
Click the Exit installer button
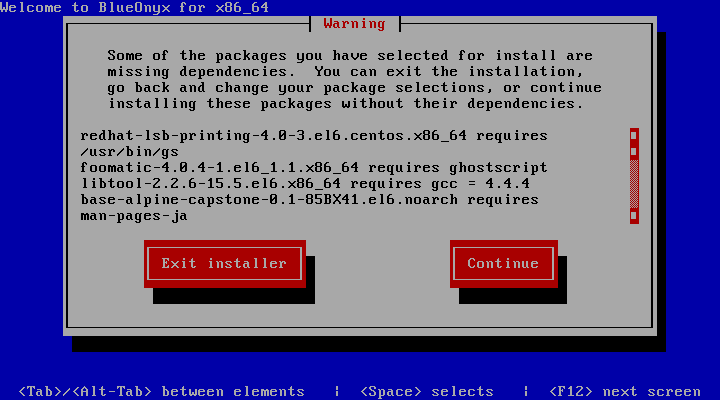tap(225, 264)
